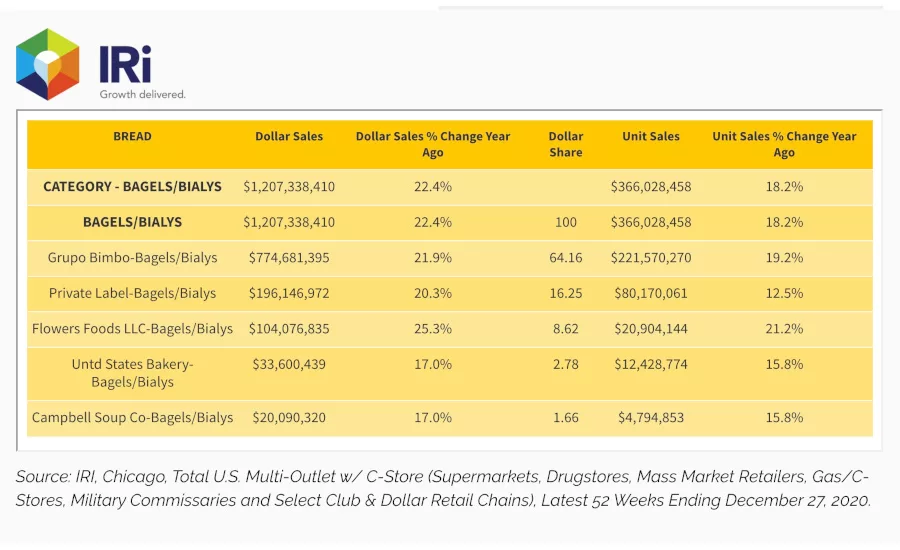The width and height of the screenshot is (900, 550).
Task: Click the IRi wordmark text
Action: (x=126, y=64)
